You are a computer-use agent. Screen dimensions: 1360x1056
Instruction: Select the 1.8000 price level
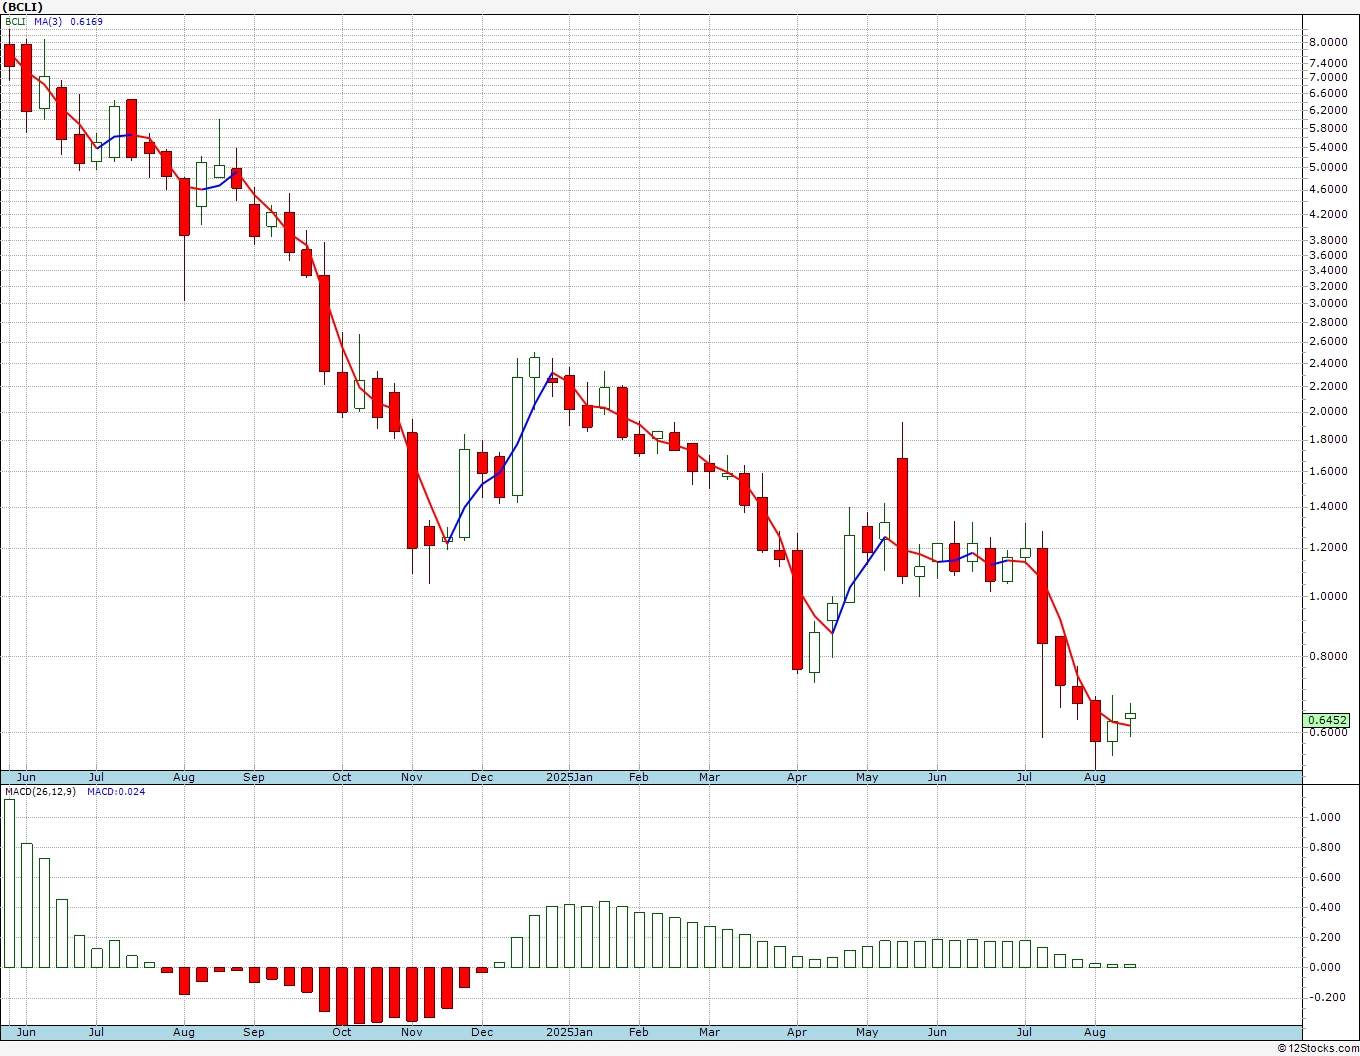click(1328, 440)
